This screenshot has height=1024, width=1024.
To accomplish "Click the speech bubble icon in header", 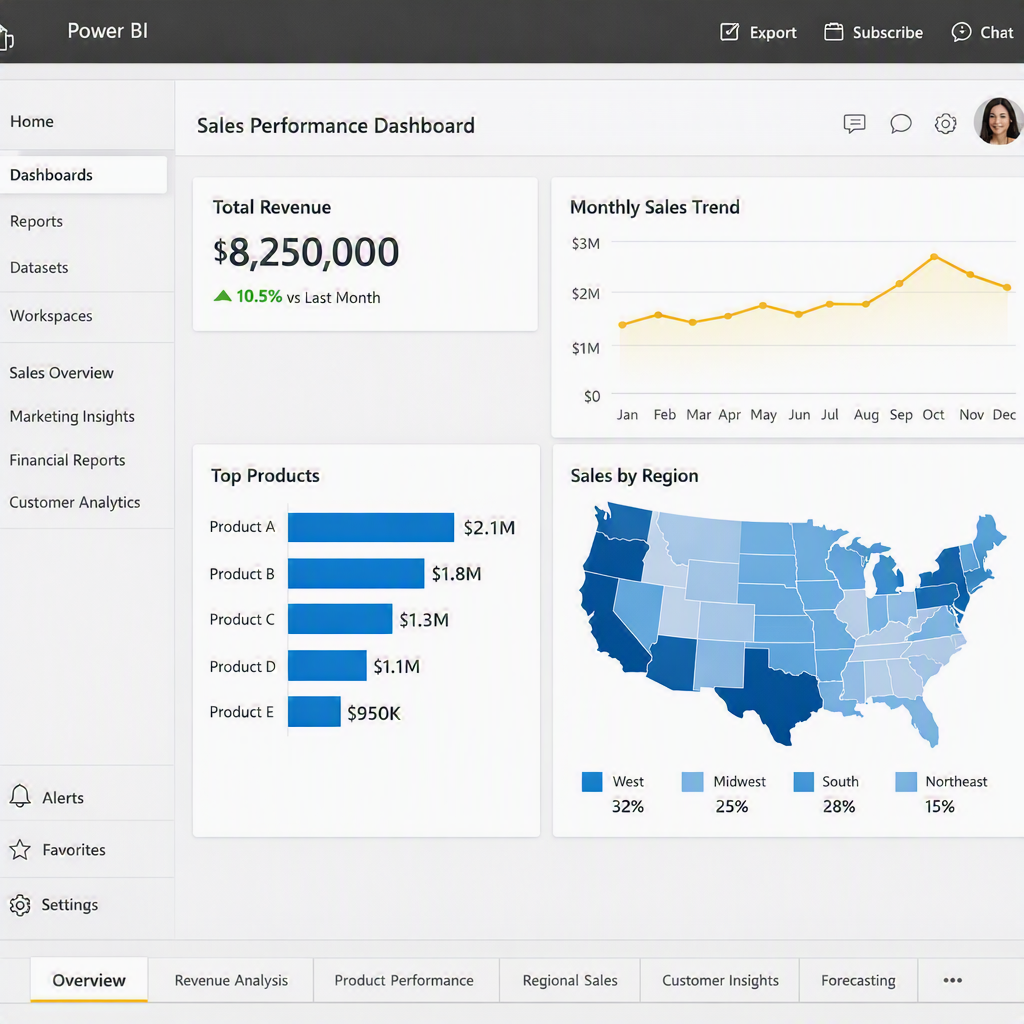I will [901, 123].
